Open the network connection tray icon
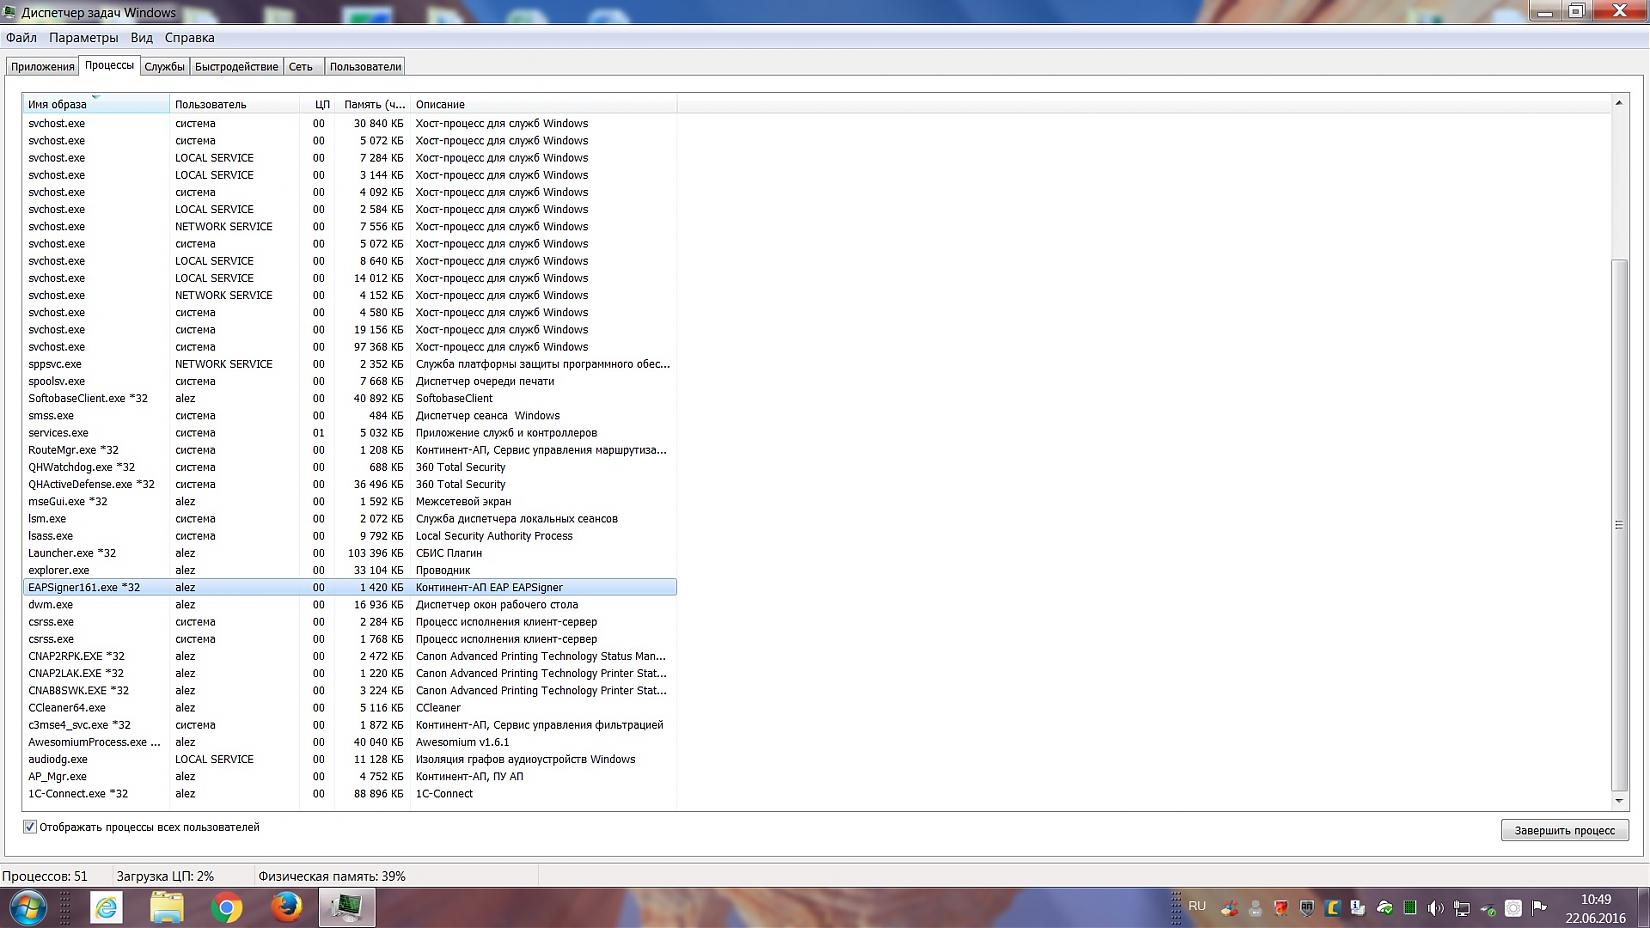1650x928 pixels. pos(1461,908)
